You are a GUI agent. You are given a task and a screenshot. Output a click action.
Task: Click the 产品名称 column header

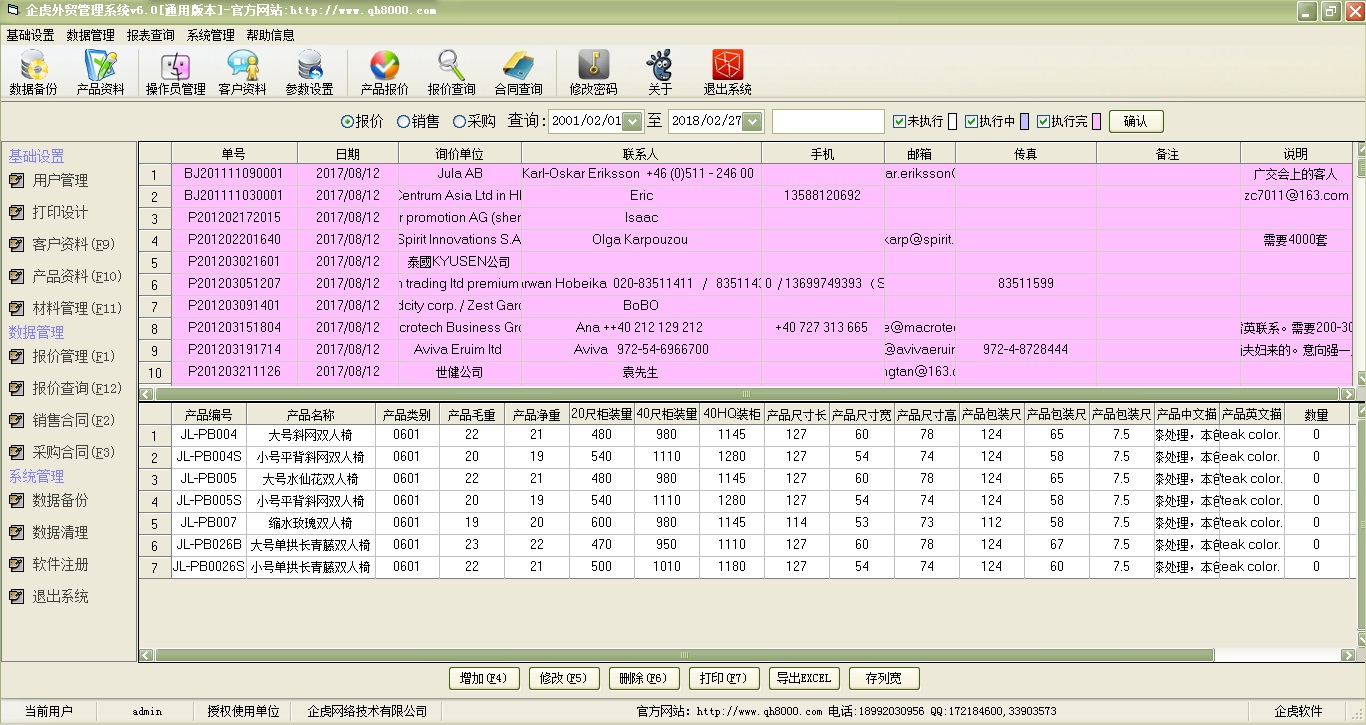point(310,415)
